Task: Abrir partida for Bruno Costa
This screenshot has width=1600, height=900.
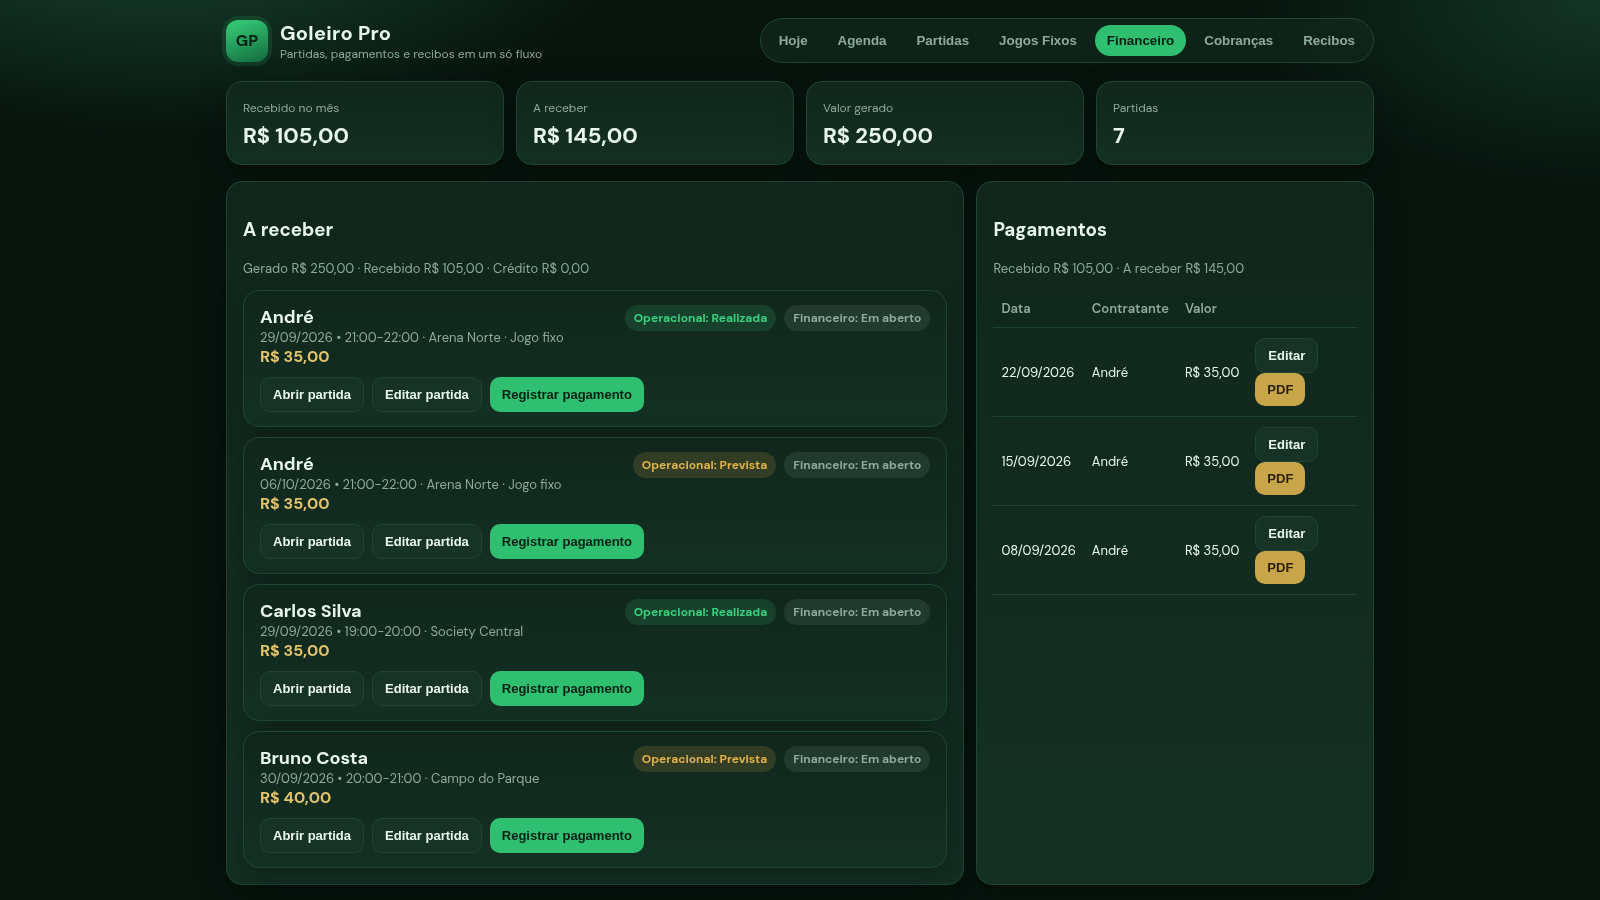Action: (312, 836)
